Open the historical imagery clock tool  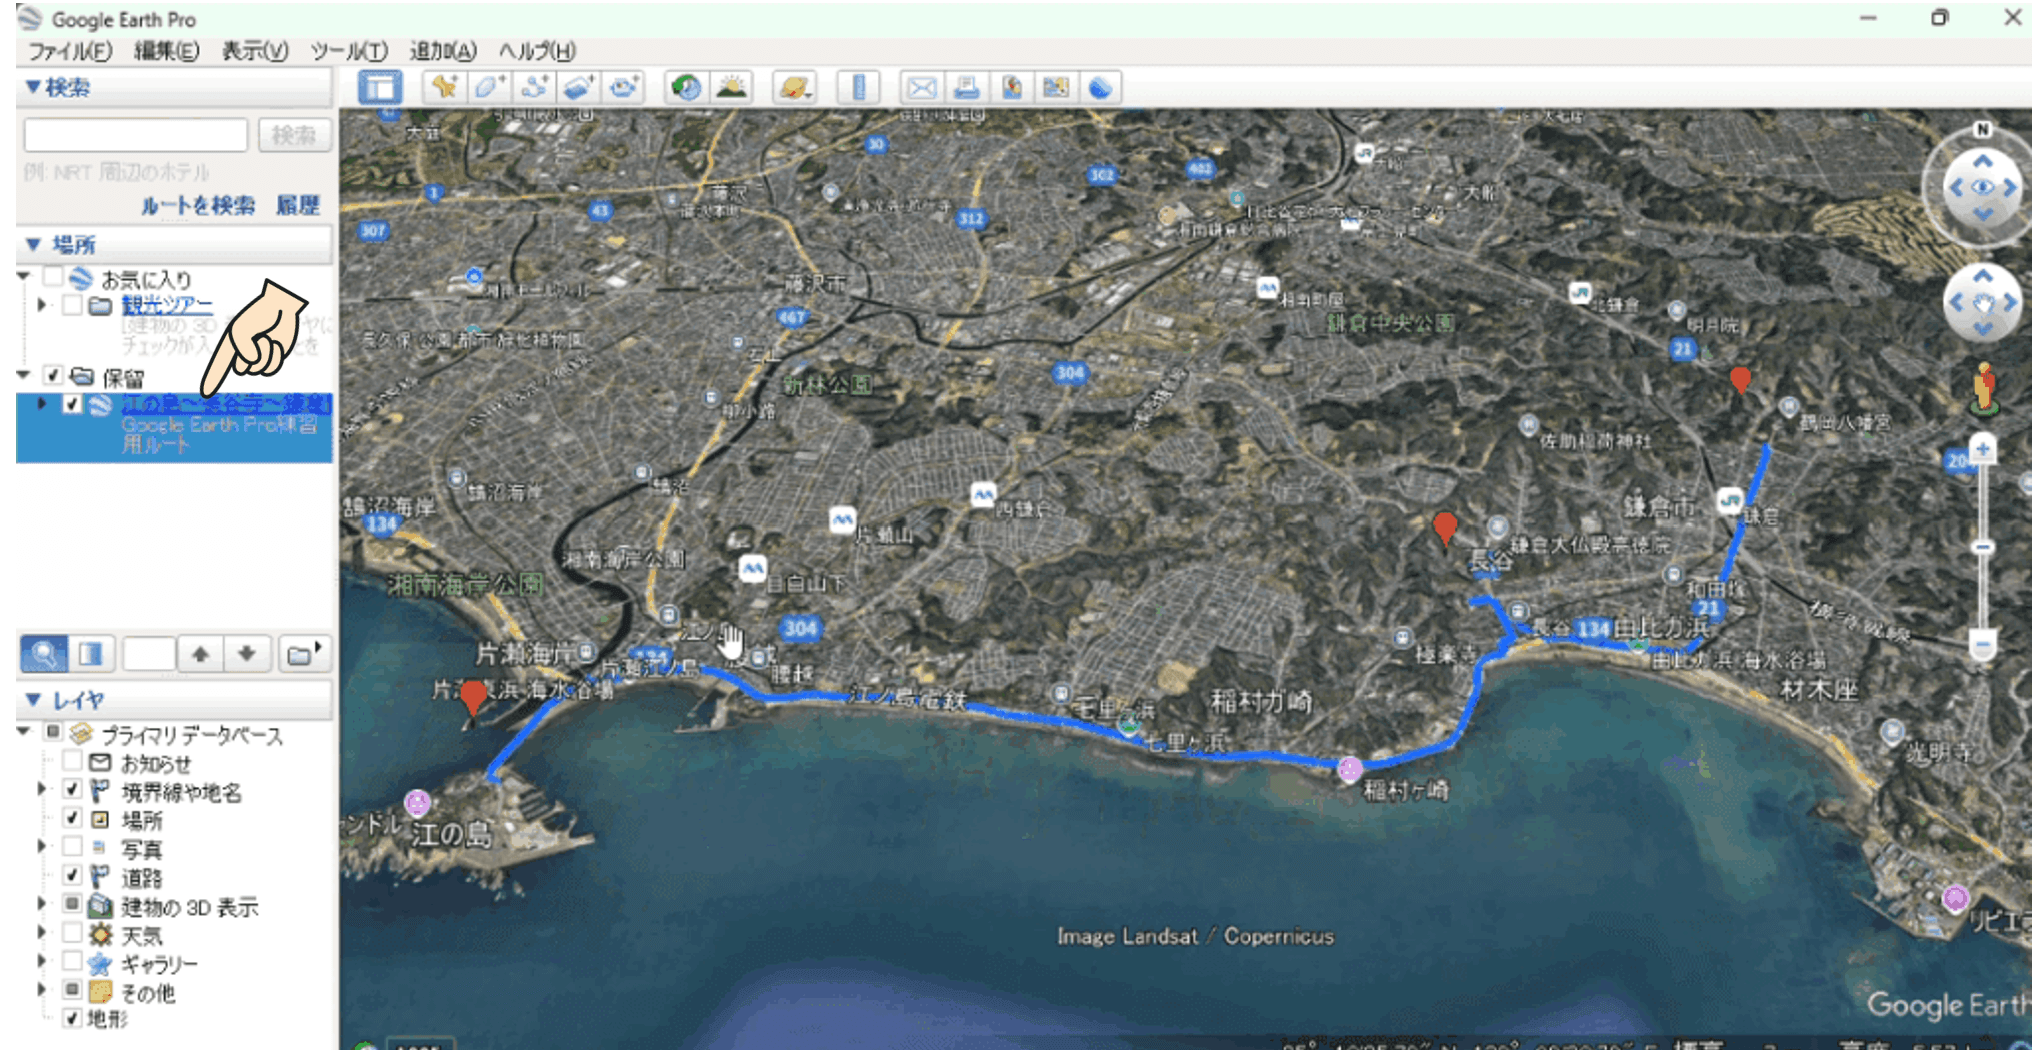(686, 88)
